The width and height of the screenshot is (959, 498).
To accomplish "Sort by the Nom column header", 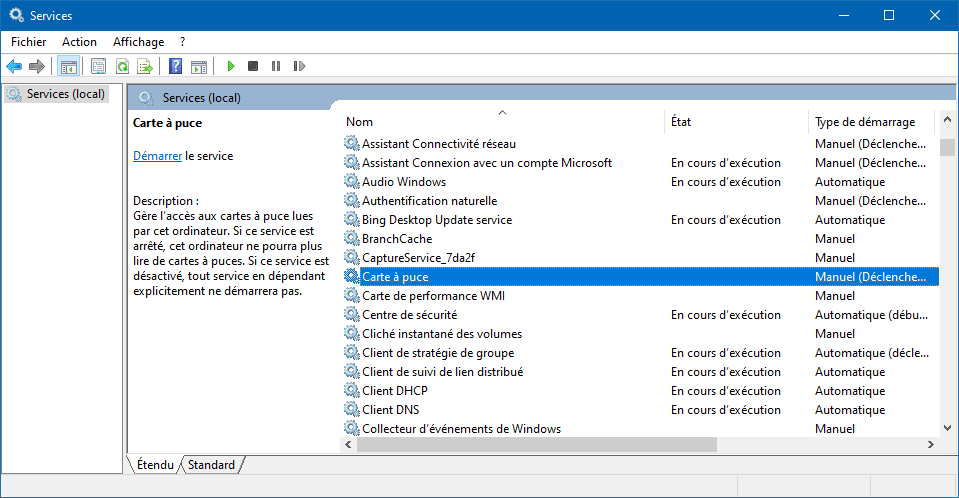I will click(x=502, y=121).
